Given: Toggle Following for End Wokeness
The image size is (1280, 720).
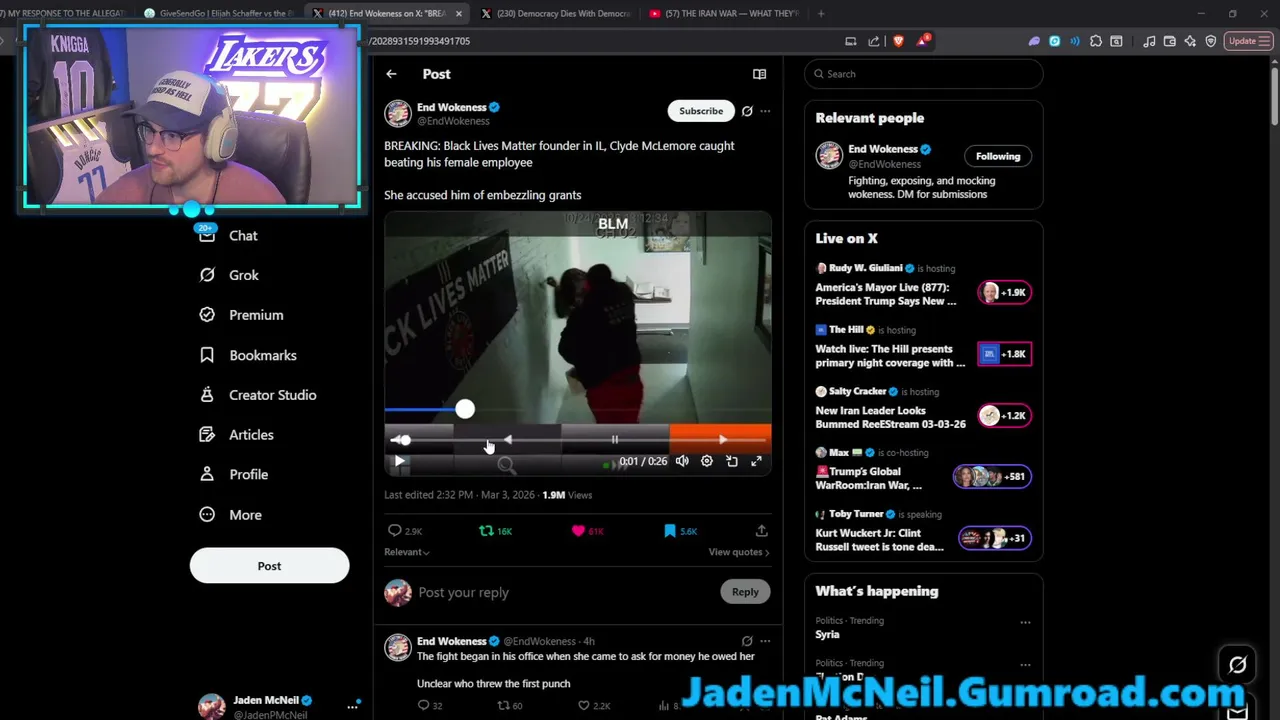Looking at the screenshot, I should [x=998, y=156].
